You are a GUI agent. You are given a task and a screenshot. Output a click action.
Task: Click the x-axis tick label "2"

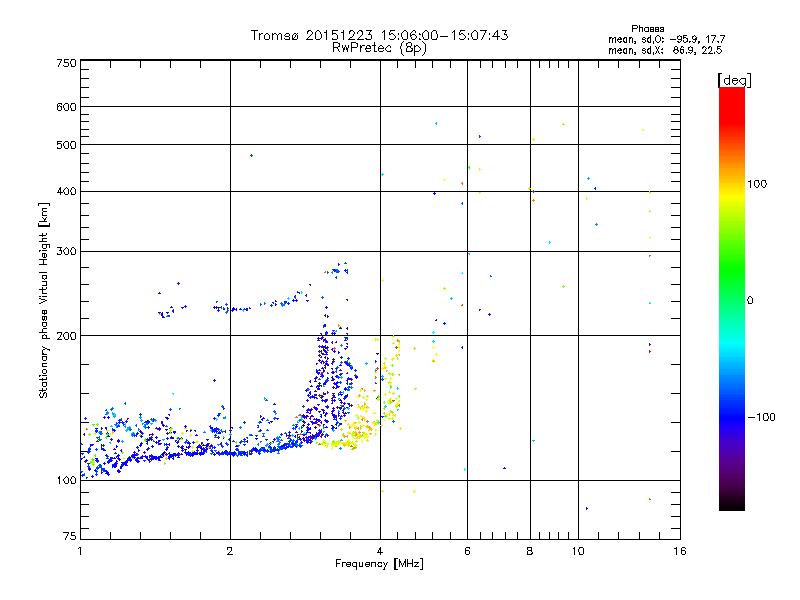[x=230, y=551]
